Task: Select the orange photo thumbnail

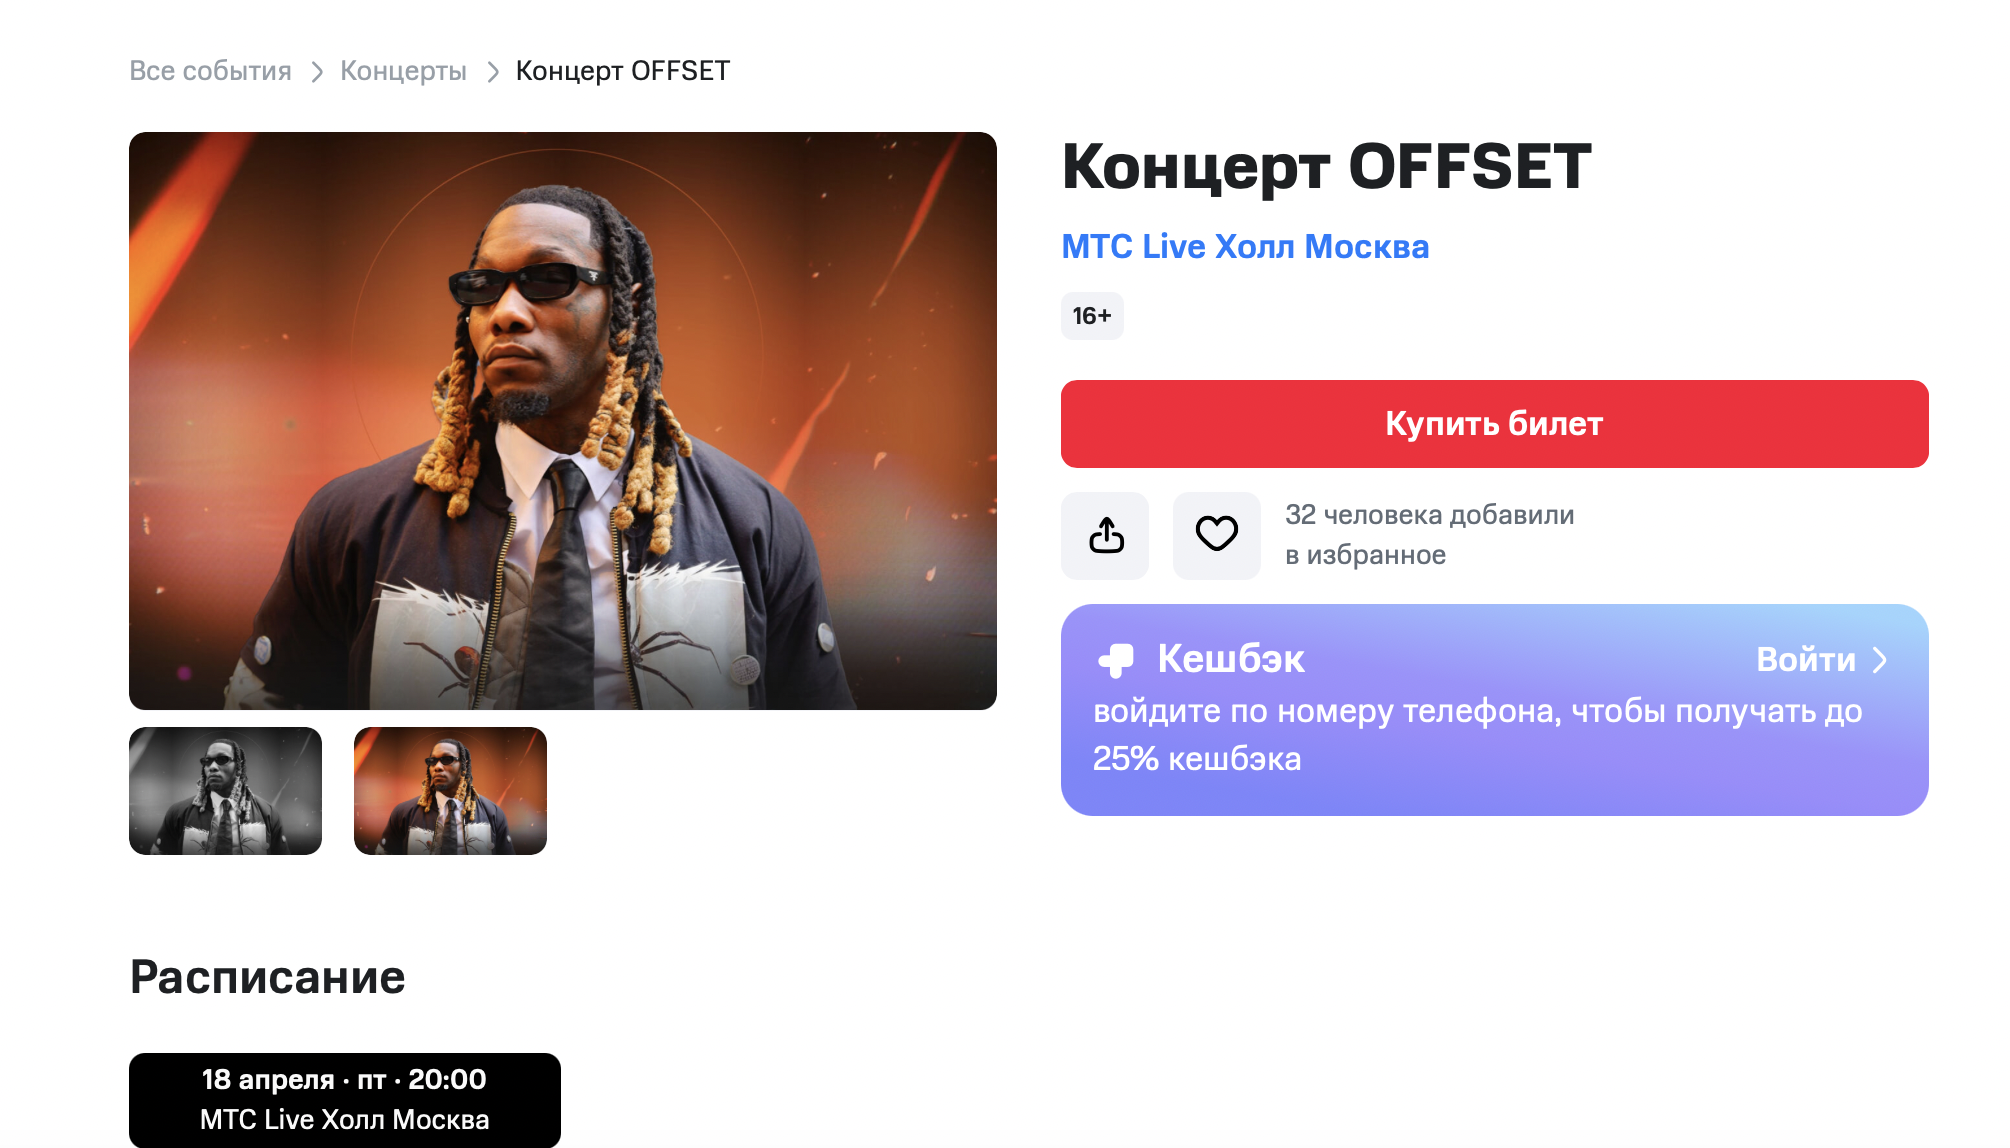Action: tap(450, 791)
